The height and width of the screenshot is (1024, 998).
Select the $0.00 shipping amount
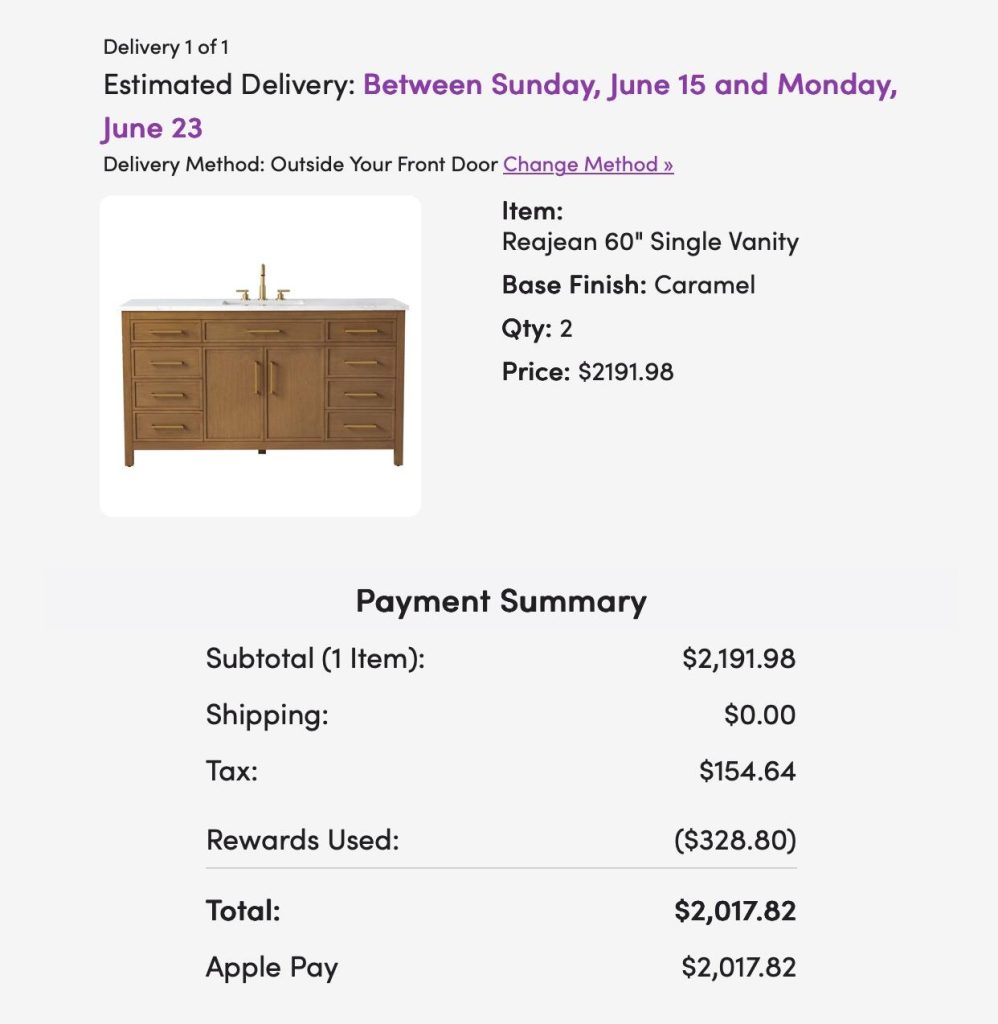click(760, 715)
